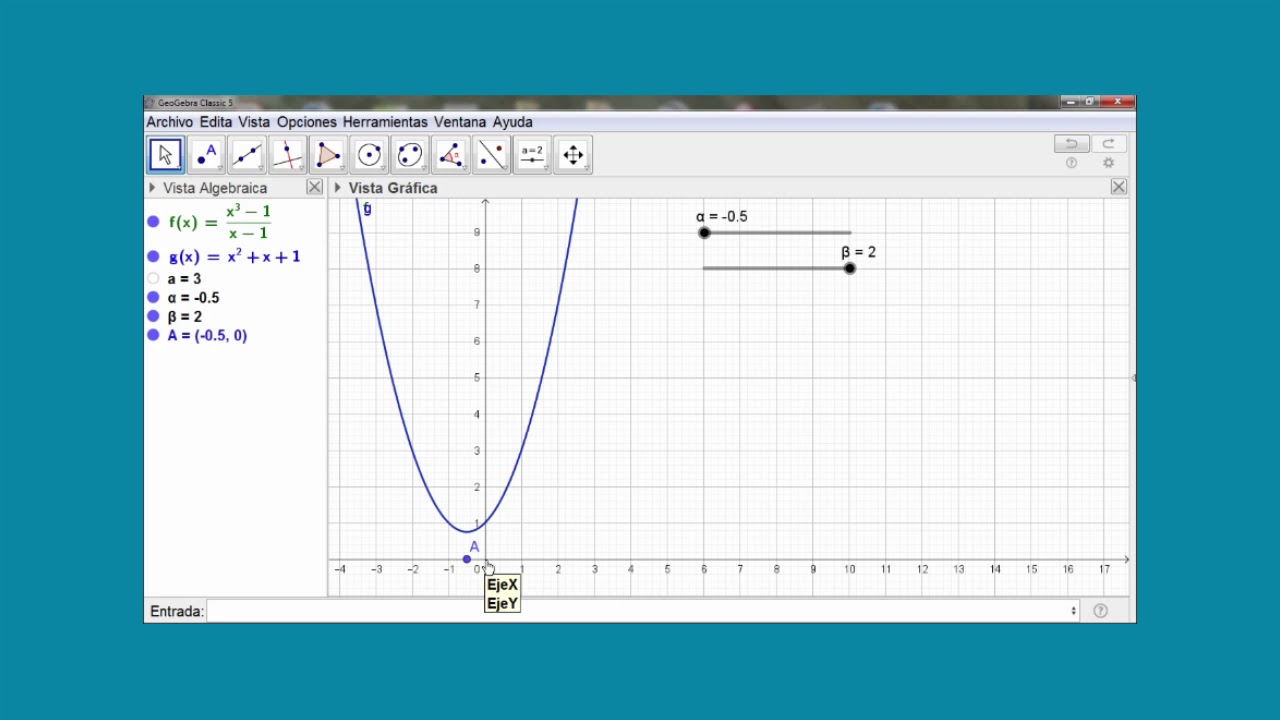The image size is (1280, 720).
Task: Select the Angle tool
Action: click(x=451, y=155)
